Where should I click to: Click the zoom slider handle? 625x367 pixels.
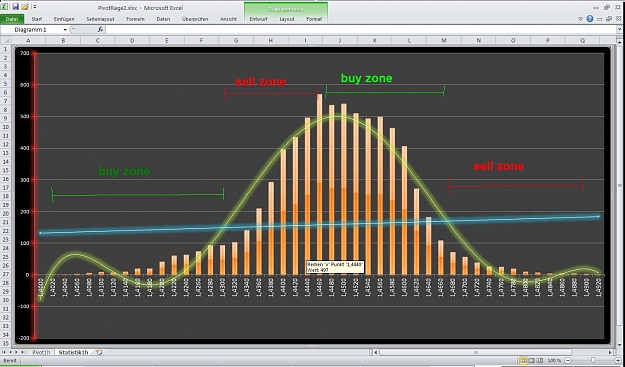tap(594, 361)
